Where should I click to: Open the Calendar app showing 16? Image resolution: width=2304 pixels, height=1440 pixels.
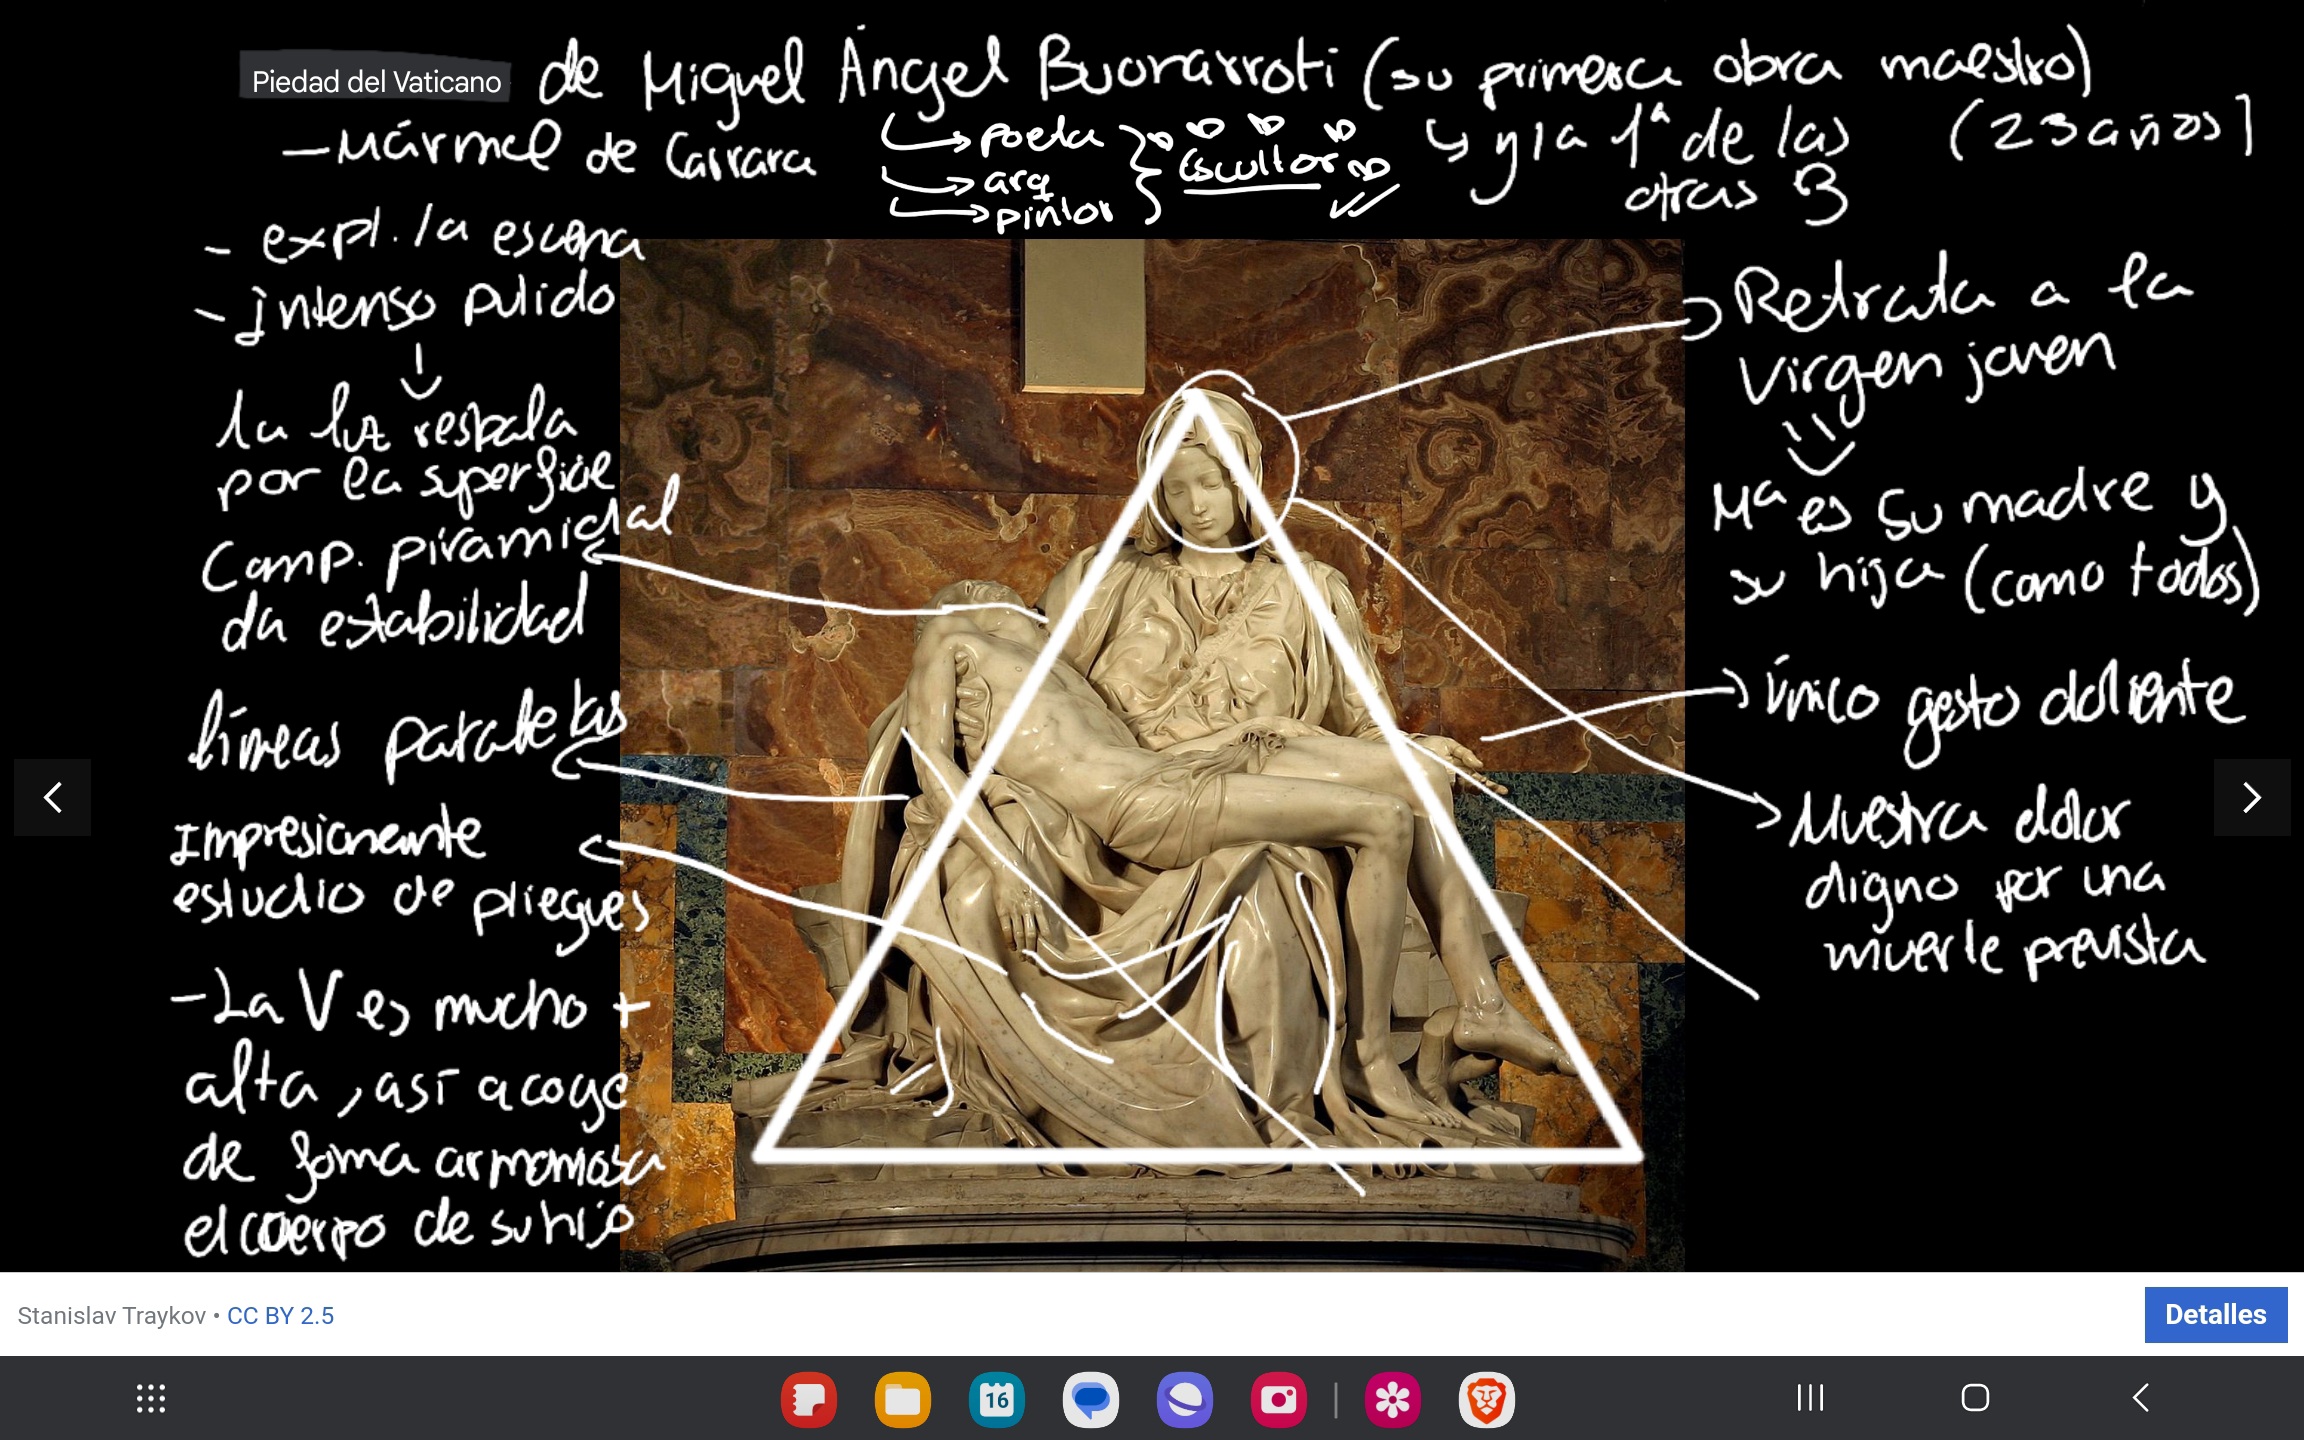tap(996, 1398)
